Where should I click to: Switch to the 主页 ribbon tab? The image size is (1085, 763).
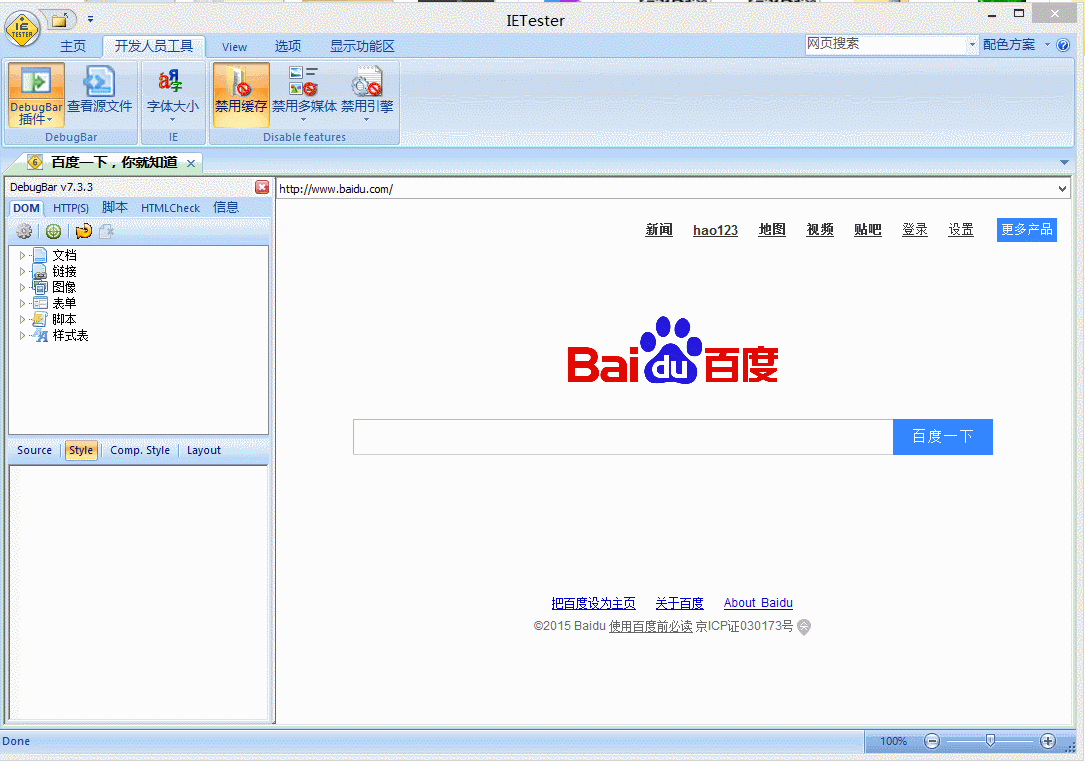[x=73, y=46]
